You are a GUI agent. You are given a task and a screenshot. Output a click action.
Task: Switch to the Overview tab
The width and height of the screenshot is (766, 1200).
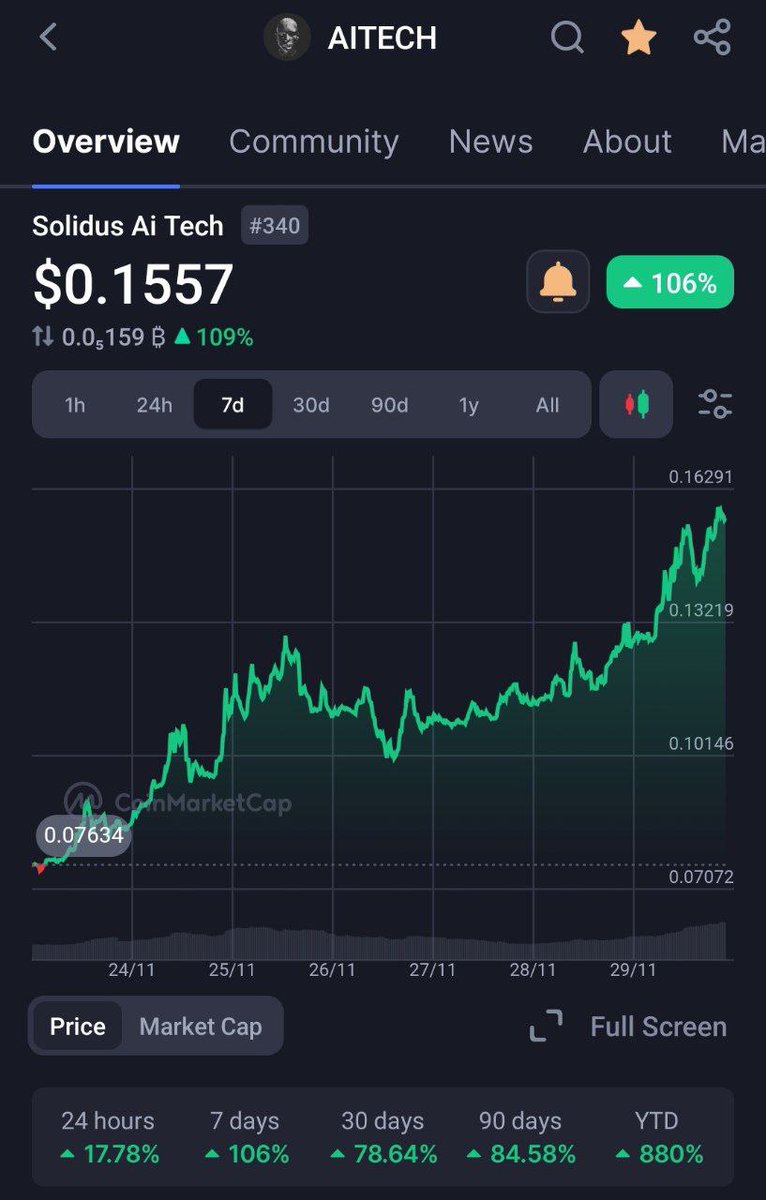(106, 141)
